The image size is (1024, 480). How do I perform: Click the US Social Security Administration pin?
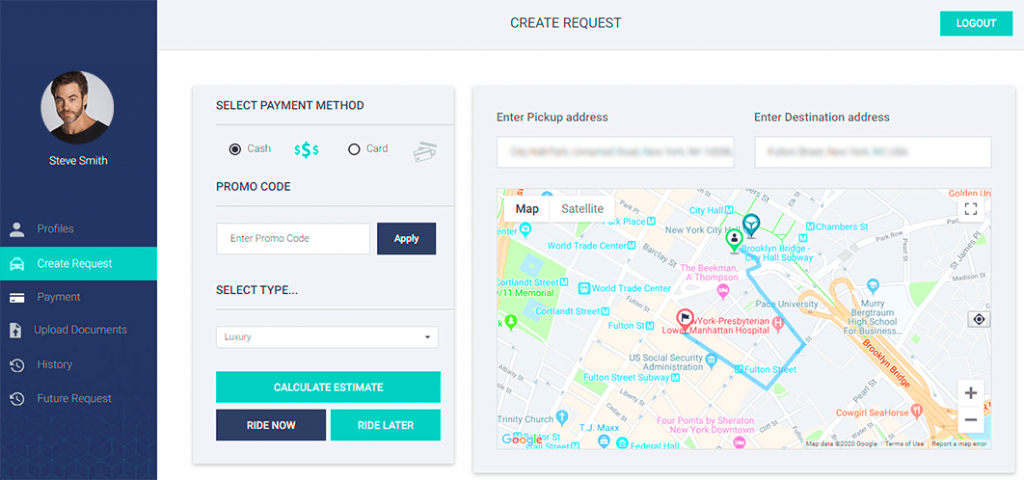712,359
